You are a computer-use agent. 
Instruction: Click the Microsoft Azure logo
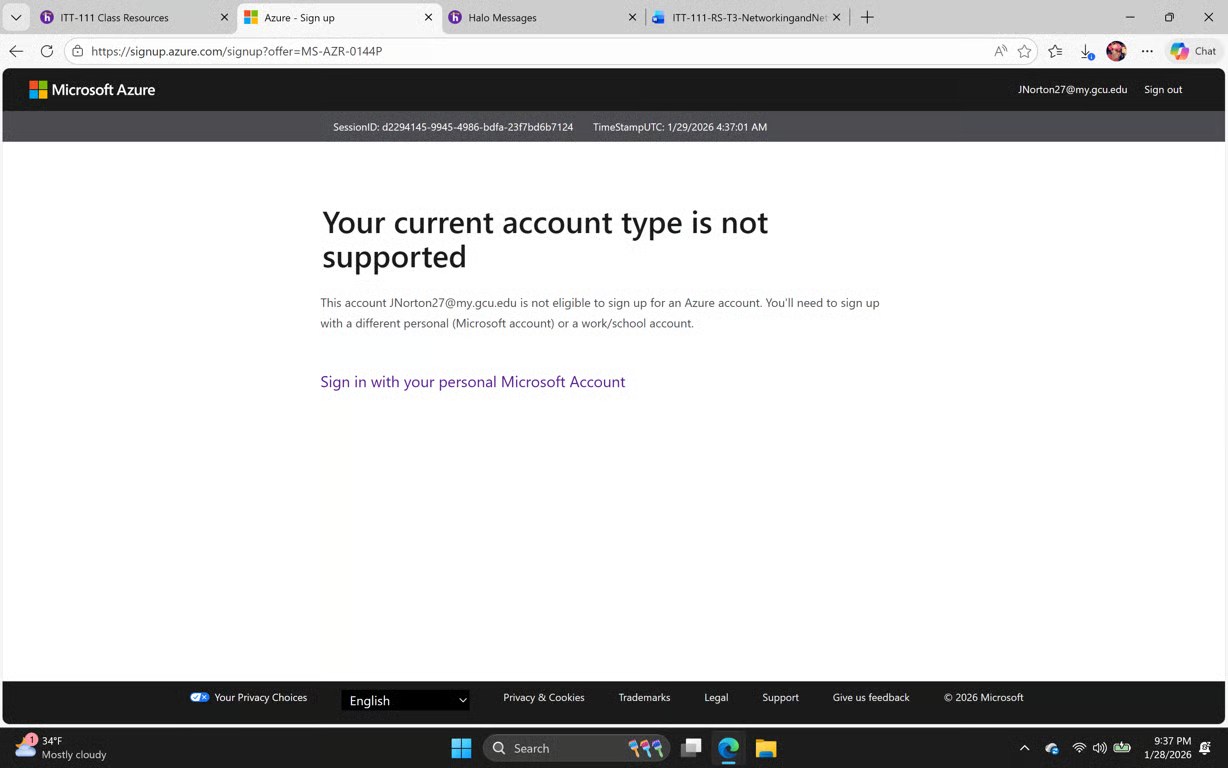[x=91, y=89]
